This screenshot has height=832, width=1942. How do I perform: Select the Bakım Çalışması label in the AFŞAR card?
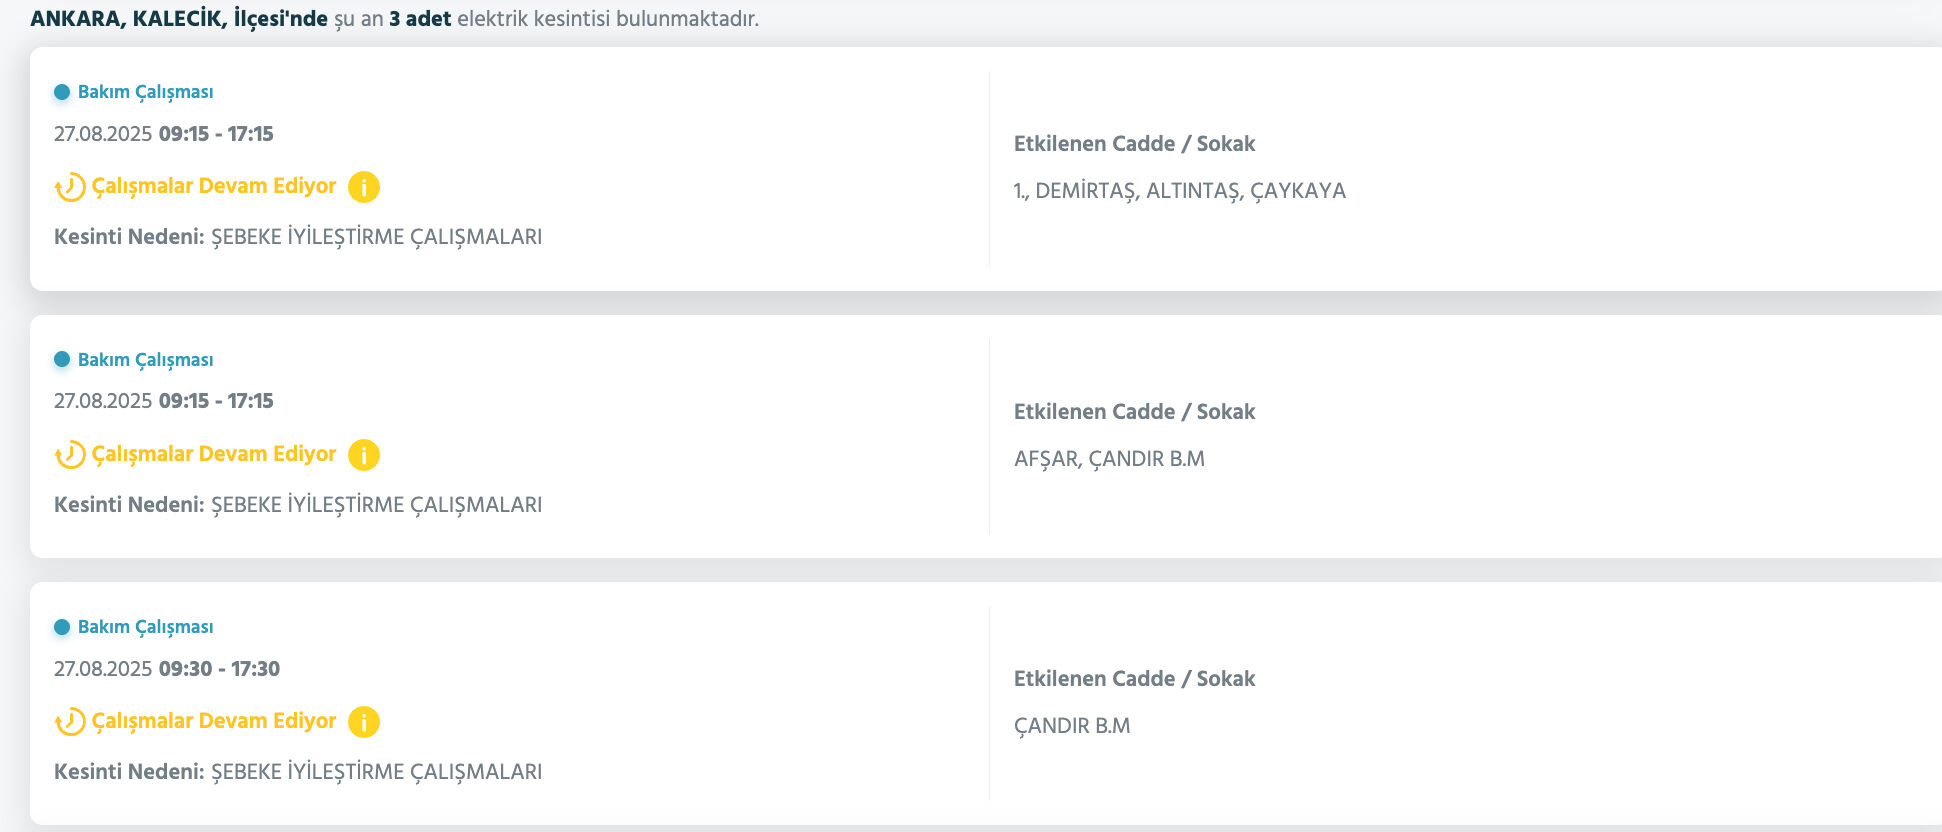(145, 360)
